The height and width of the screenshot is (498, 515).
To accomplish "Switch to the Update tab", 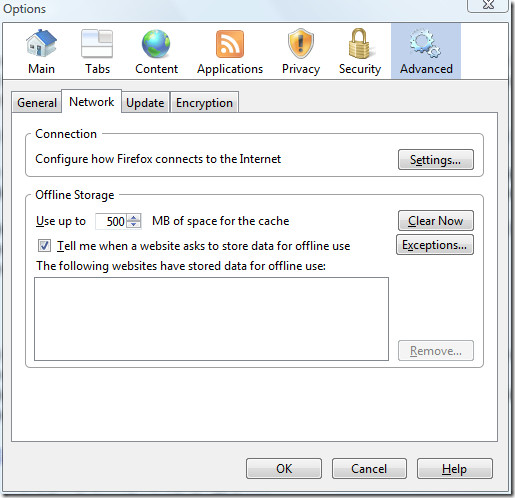I will pos(145,103).
